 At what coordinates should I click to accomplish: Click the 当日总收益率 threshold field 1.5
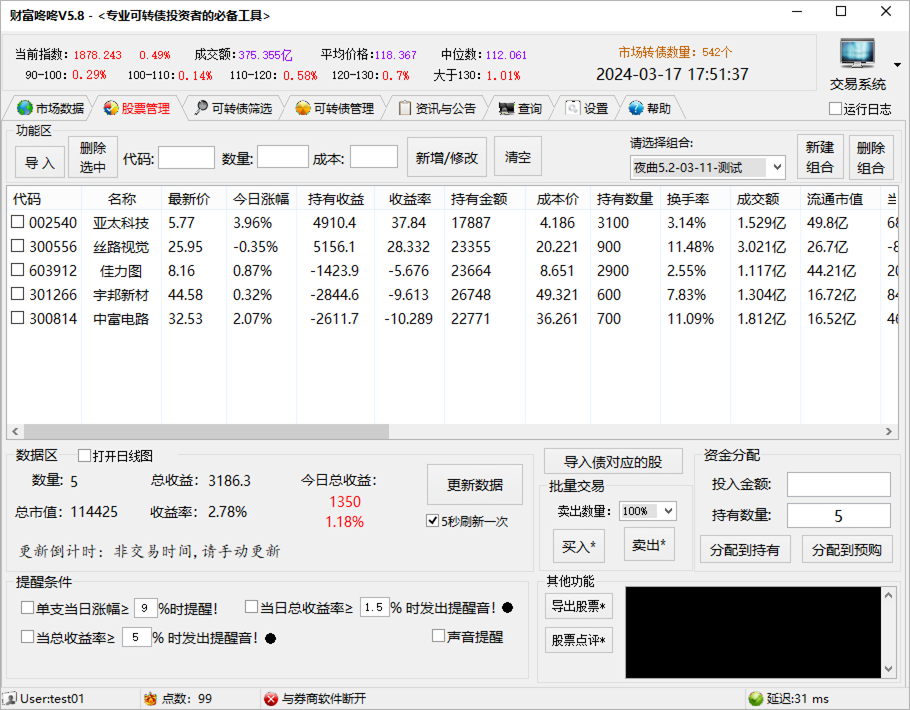point(374,607)
